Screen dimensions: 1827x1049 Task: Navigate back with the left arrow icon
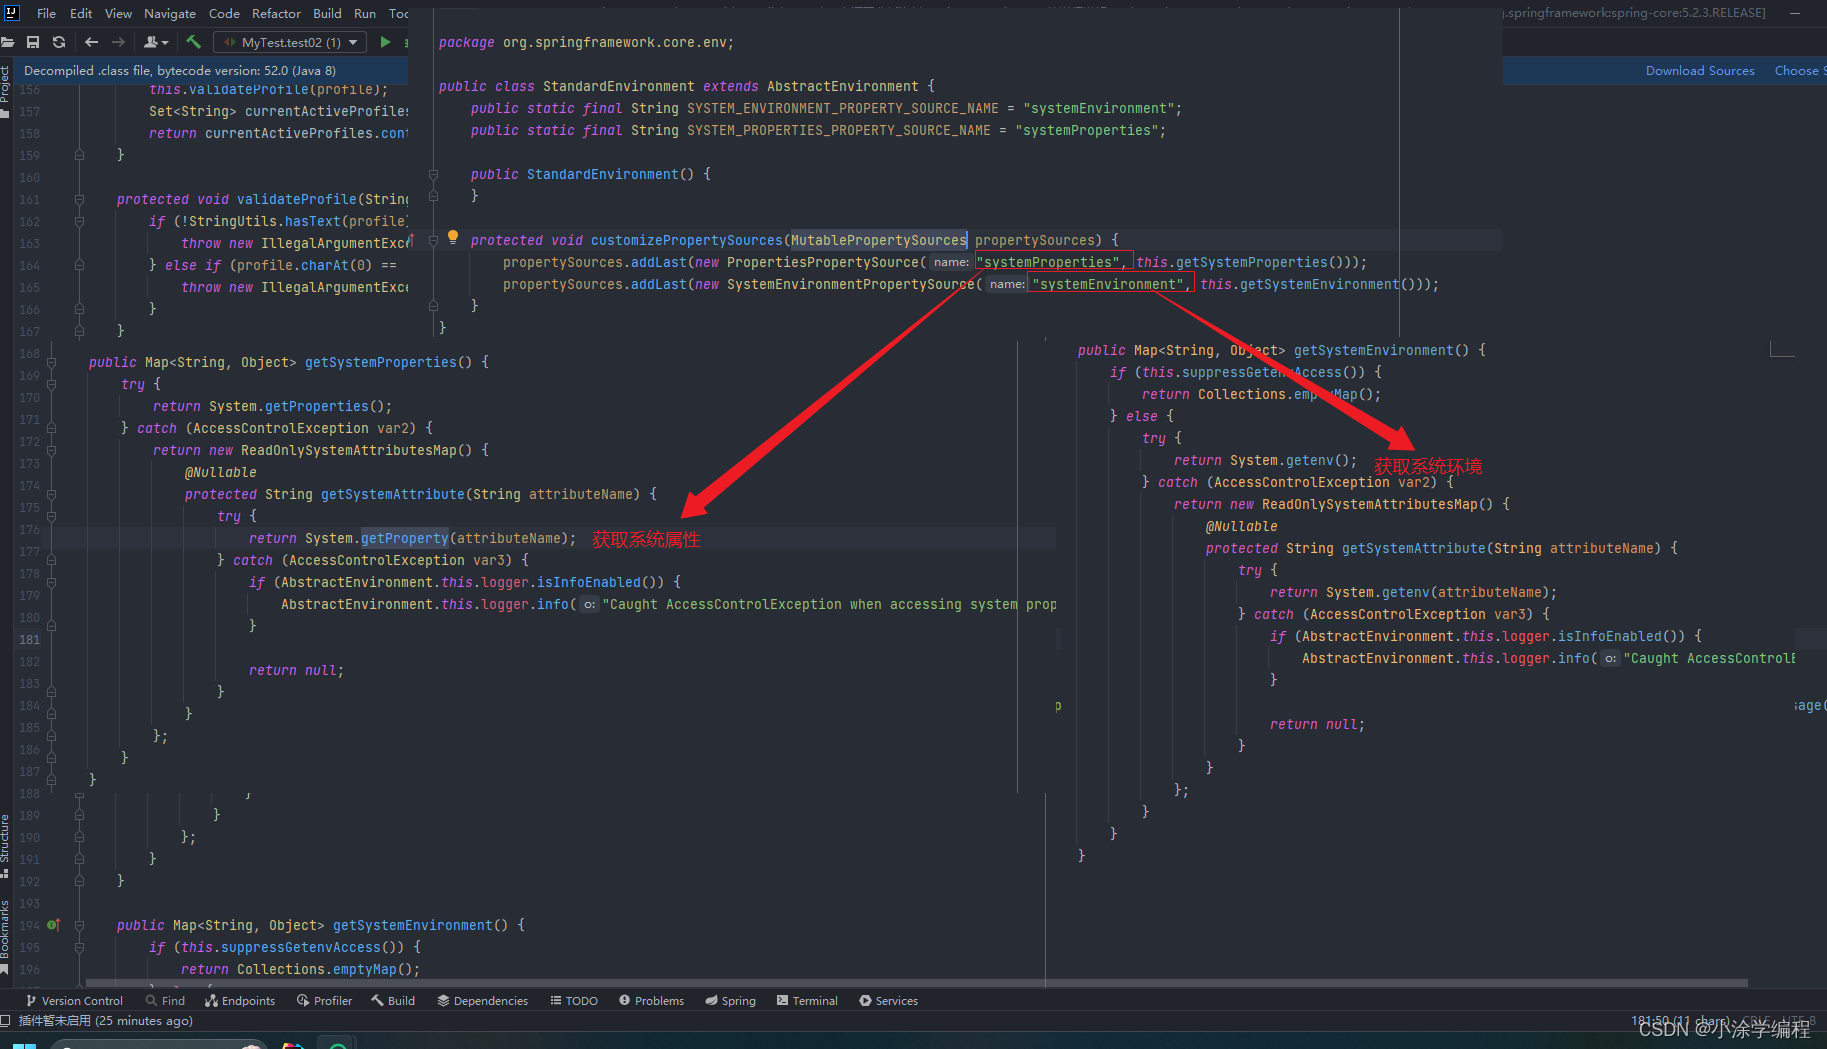coord(92,42)
